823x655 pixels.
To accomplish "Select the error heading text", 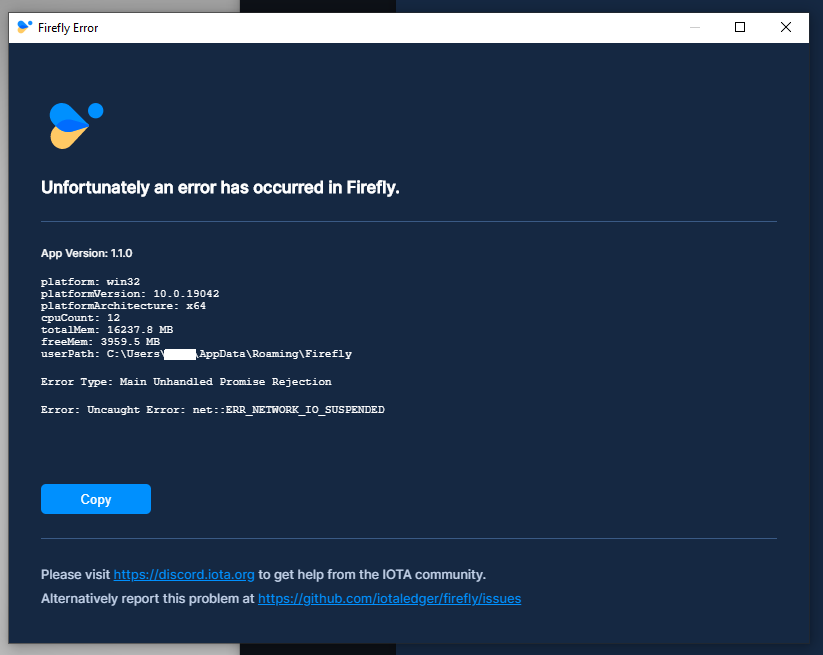I will point(218,186).
